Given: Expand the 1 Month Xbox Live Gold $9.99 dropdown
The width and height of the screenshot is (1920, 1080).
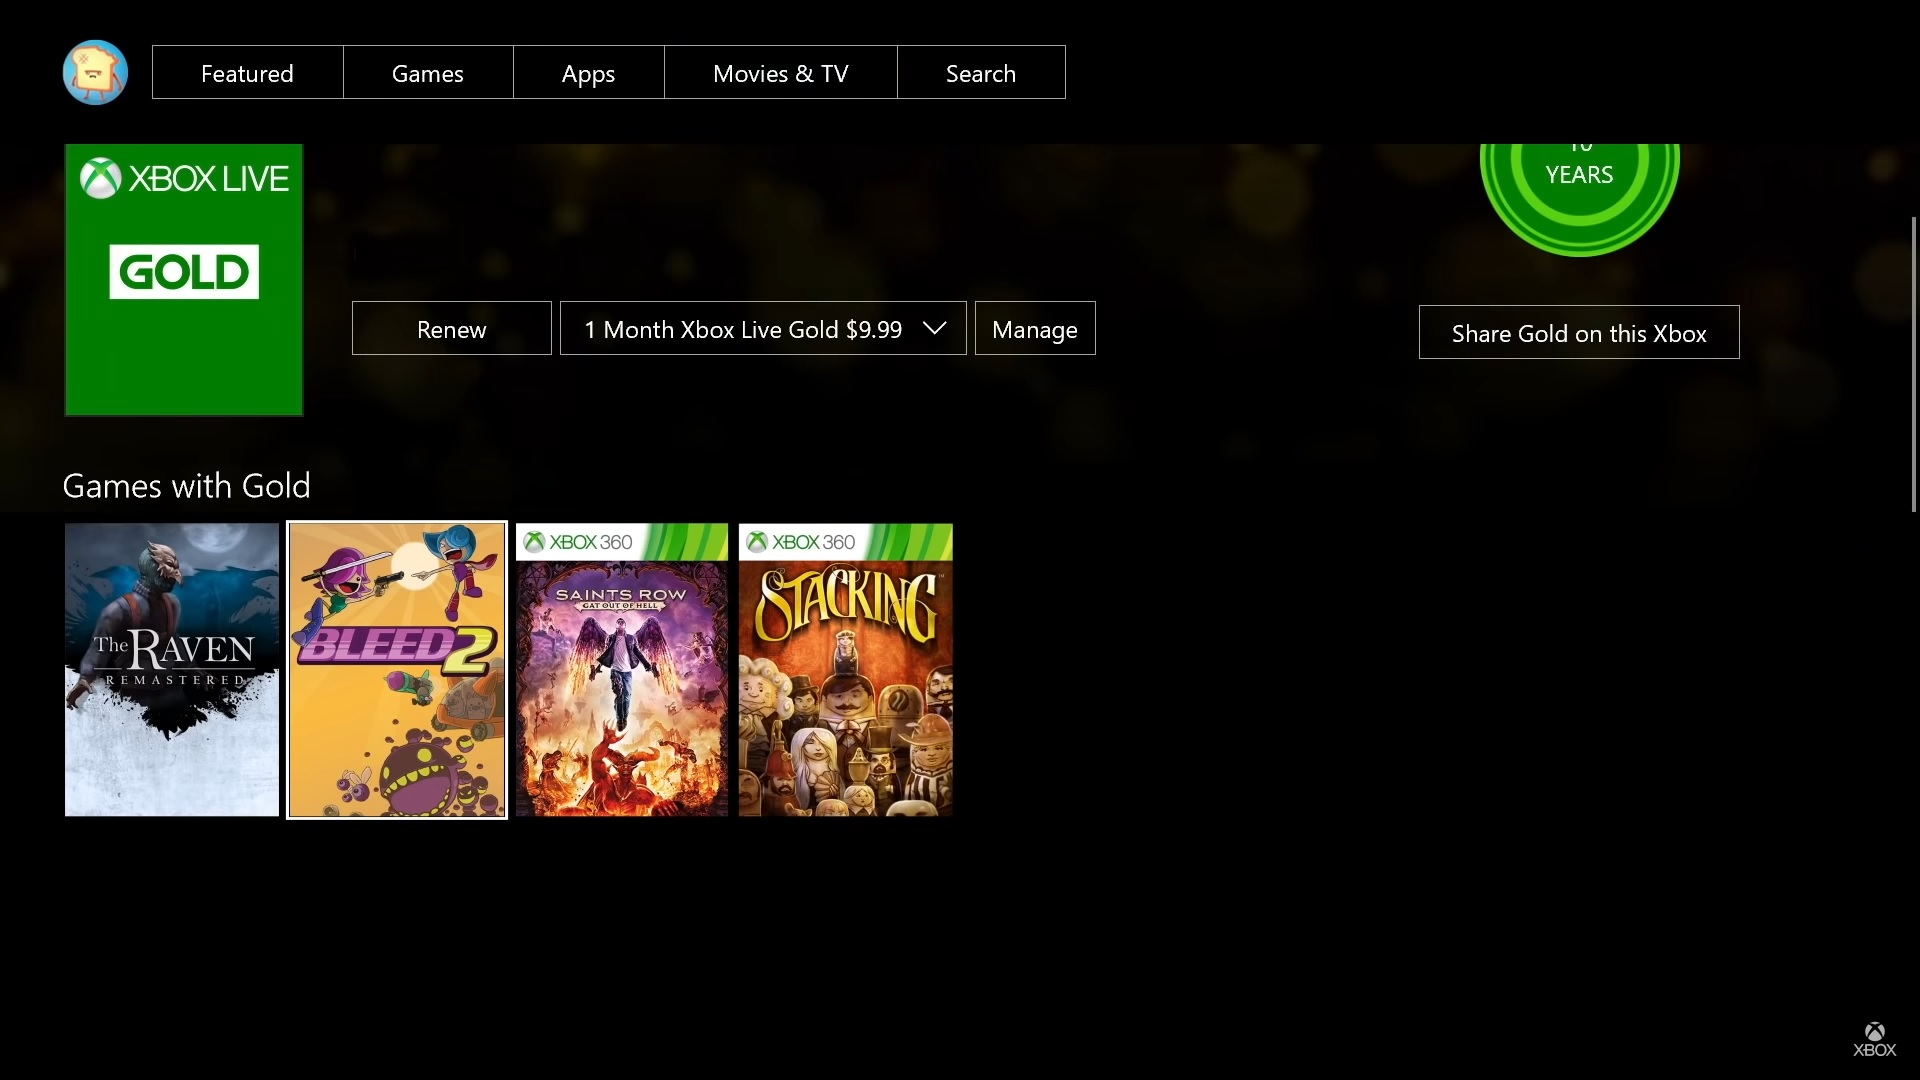Looking at the screenshot, I should tap(763, 328).
